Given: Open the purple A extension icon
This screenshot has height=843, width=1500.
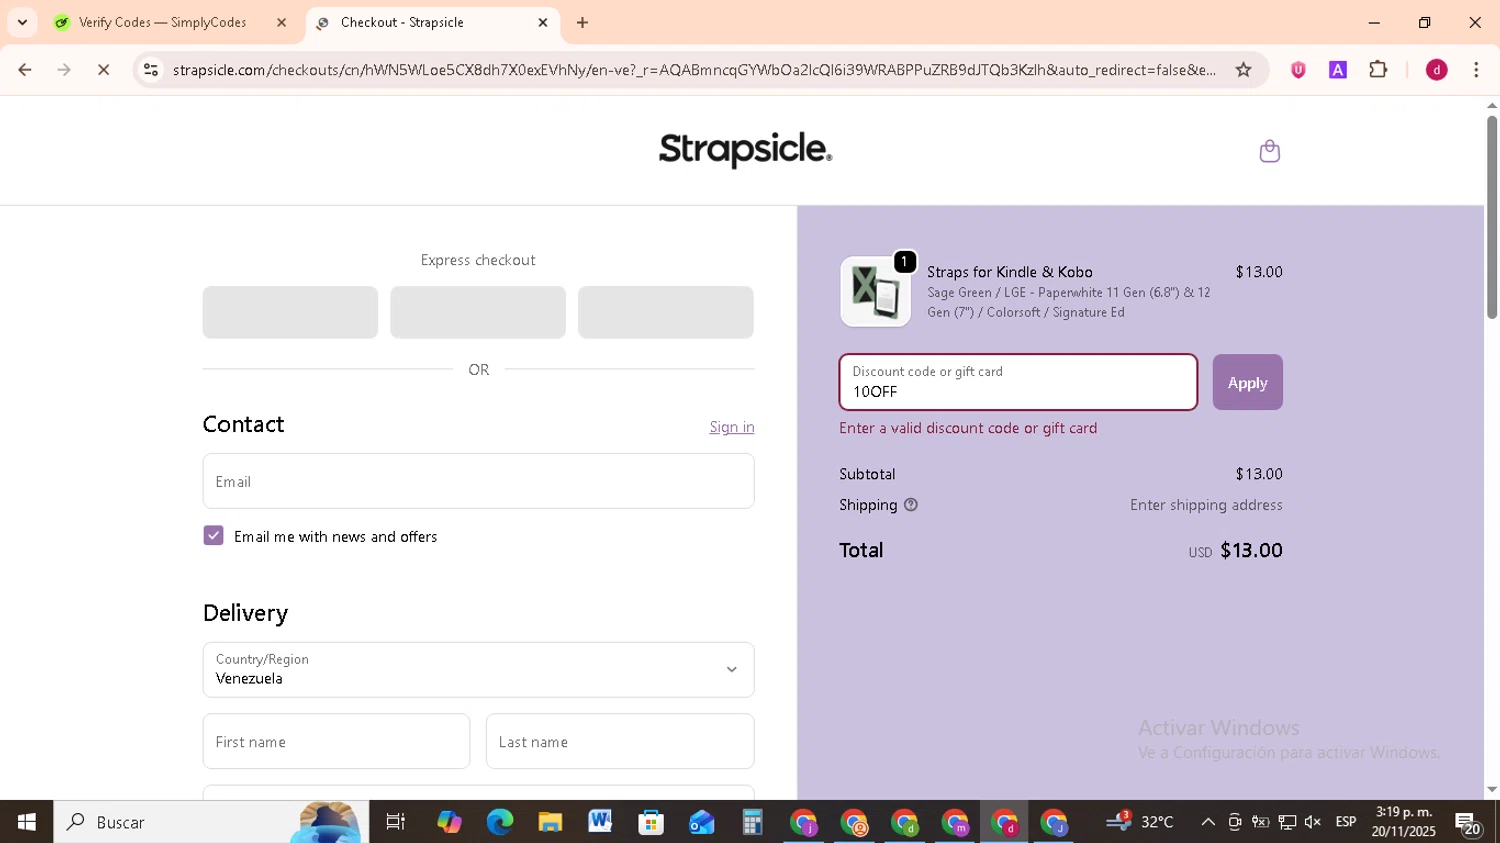Looking at the screenshot, I should 1338,70.
